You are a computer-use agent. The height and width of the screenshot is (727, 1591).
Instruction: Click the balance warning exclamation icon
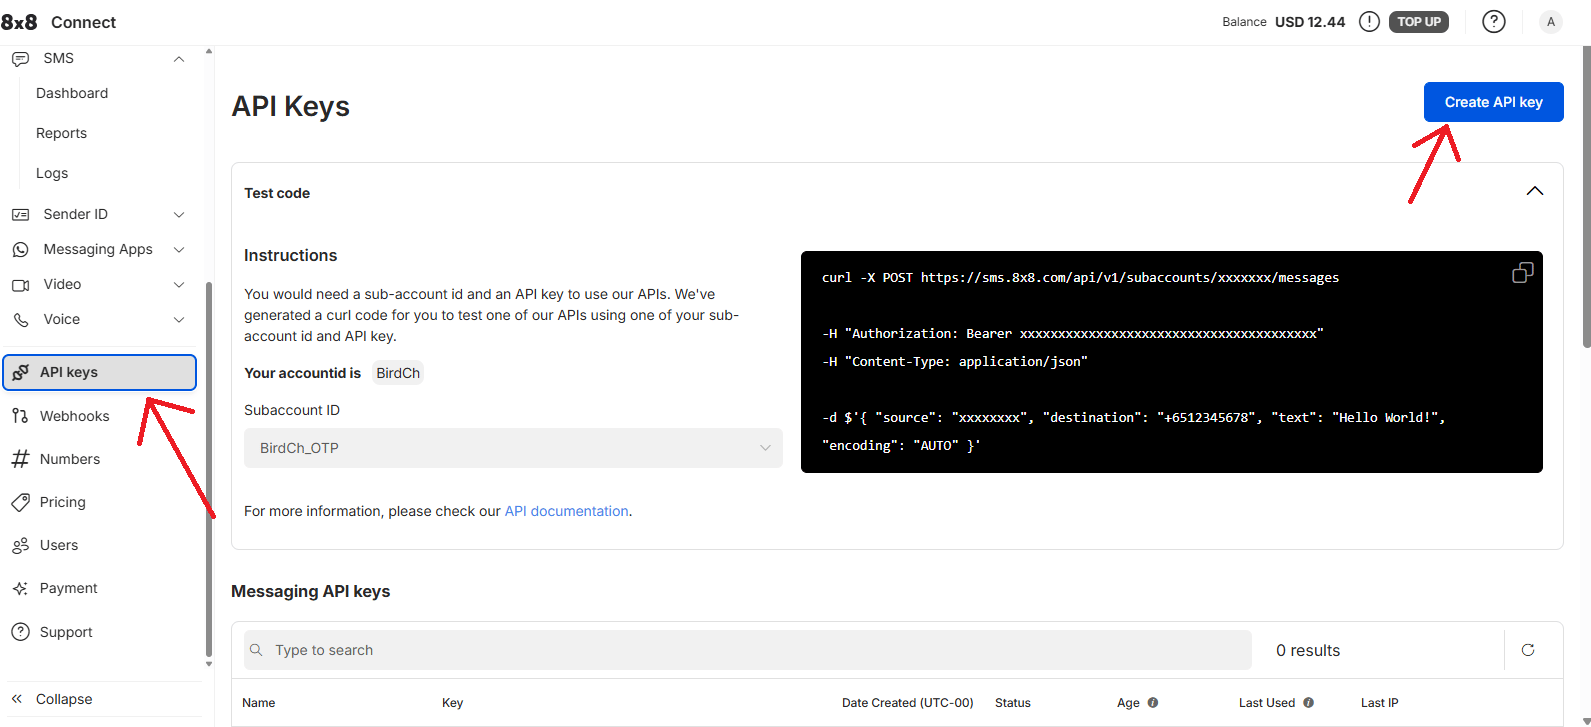click(1369, 22)
